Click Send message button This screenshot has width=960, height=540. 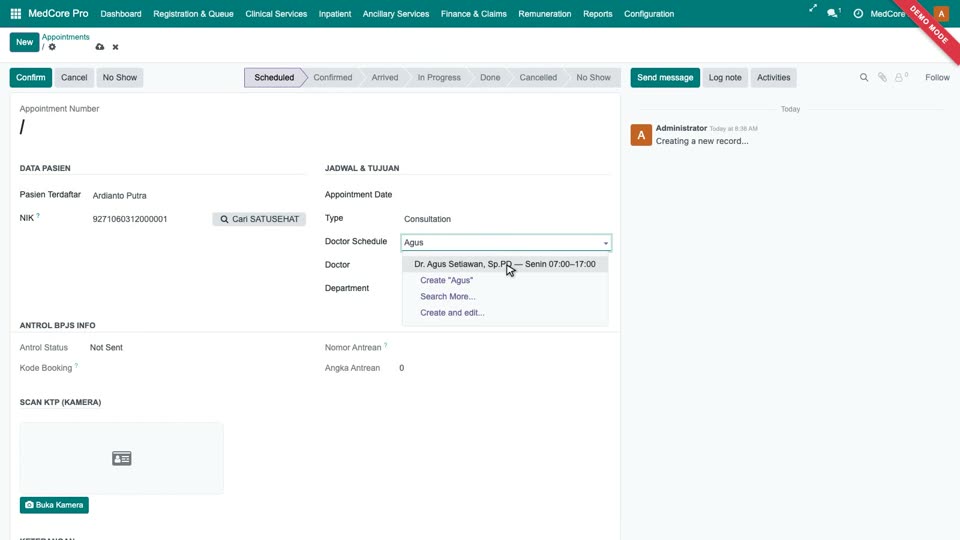click(665, 78)
